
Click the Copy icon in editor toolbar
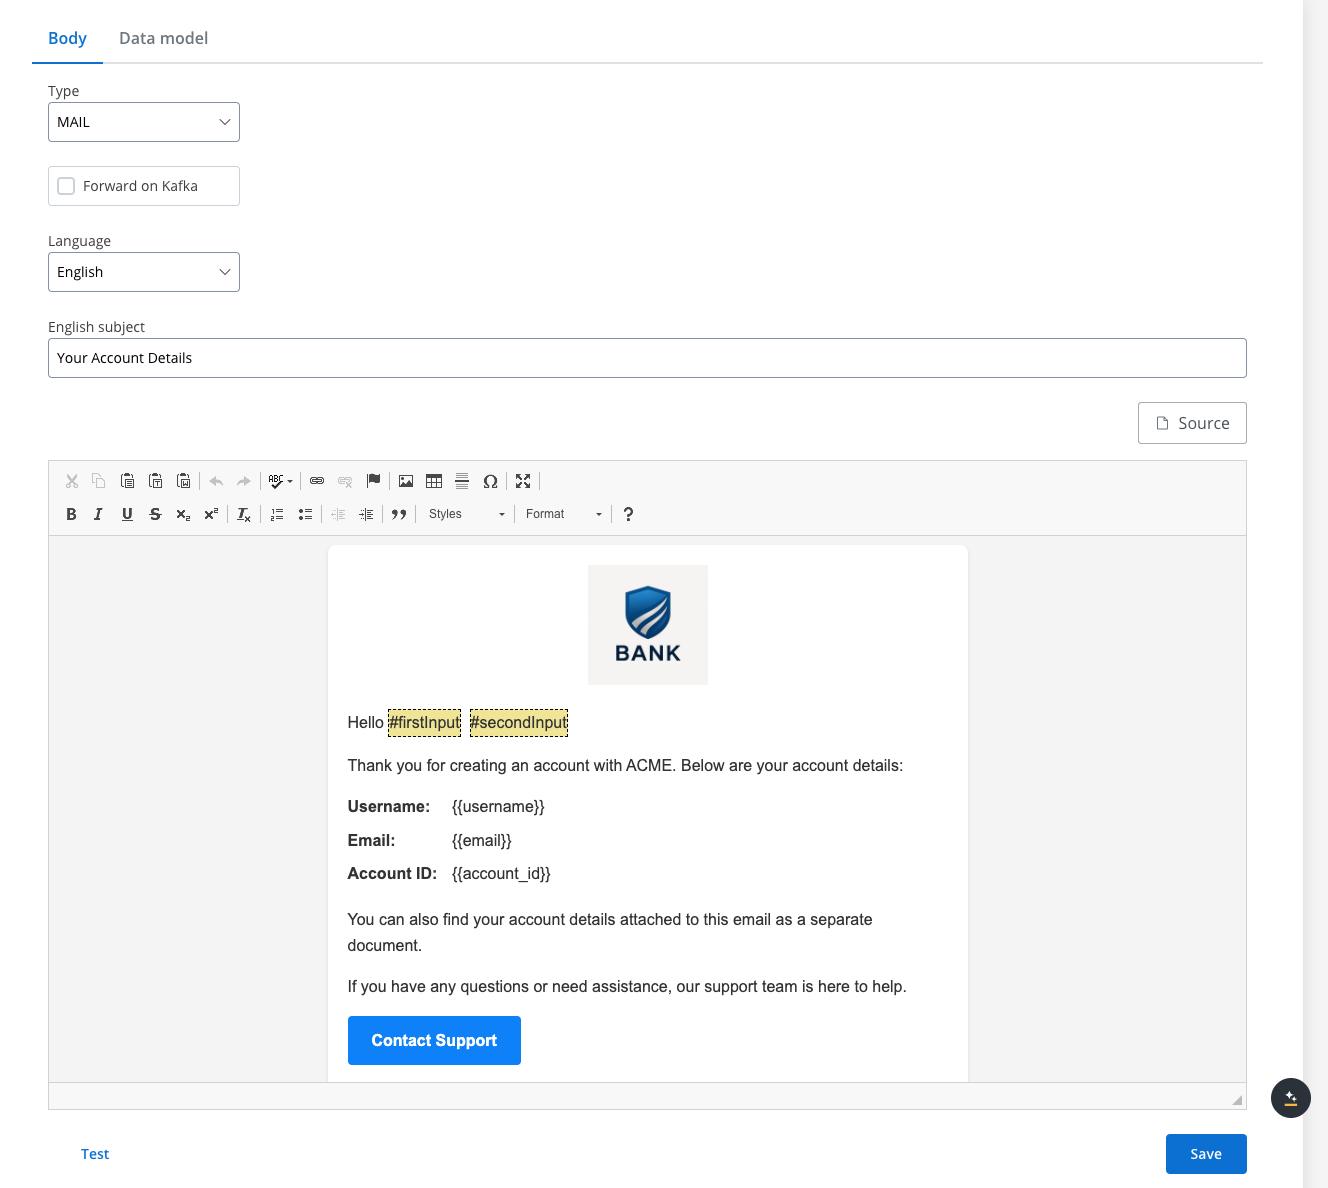pos(99,481)
